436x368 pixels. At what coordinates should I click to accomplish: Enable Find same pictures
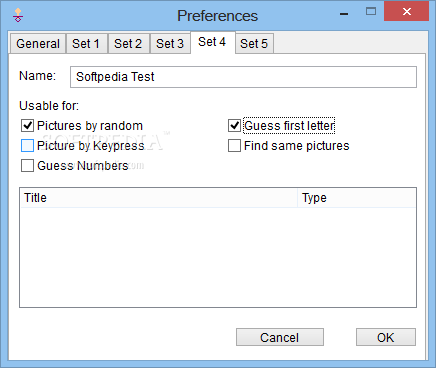tap(234, 146)
